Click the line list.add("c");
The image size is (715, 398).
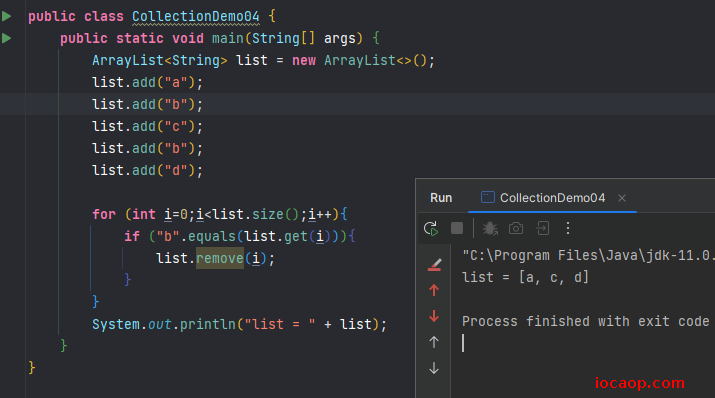tap(147, 126)
